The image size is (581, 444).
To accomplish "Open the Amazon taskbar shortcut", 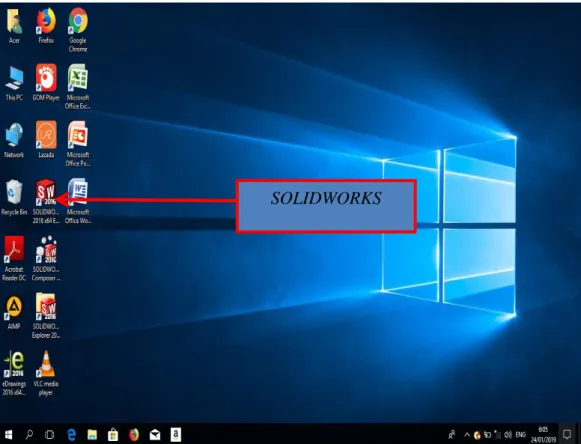I will [176, 434].
